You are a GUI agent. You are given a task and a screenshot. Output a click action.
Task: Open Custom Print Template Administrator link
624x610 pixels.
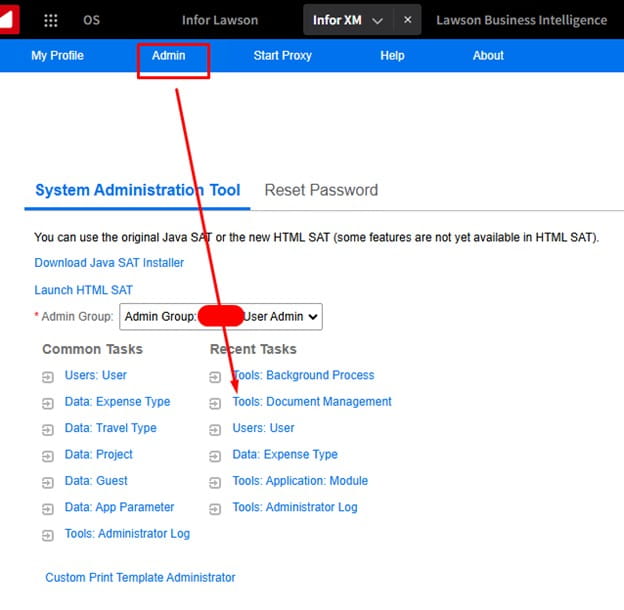(140, 578)
